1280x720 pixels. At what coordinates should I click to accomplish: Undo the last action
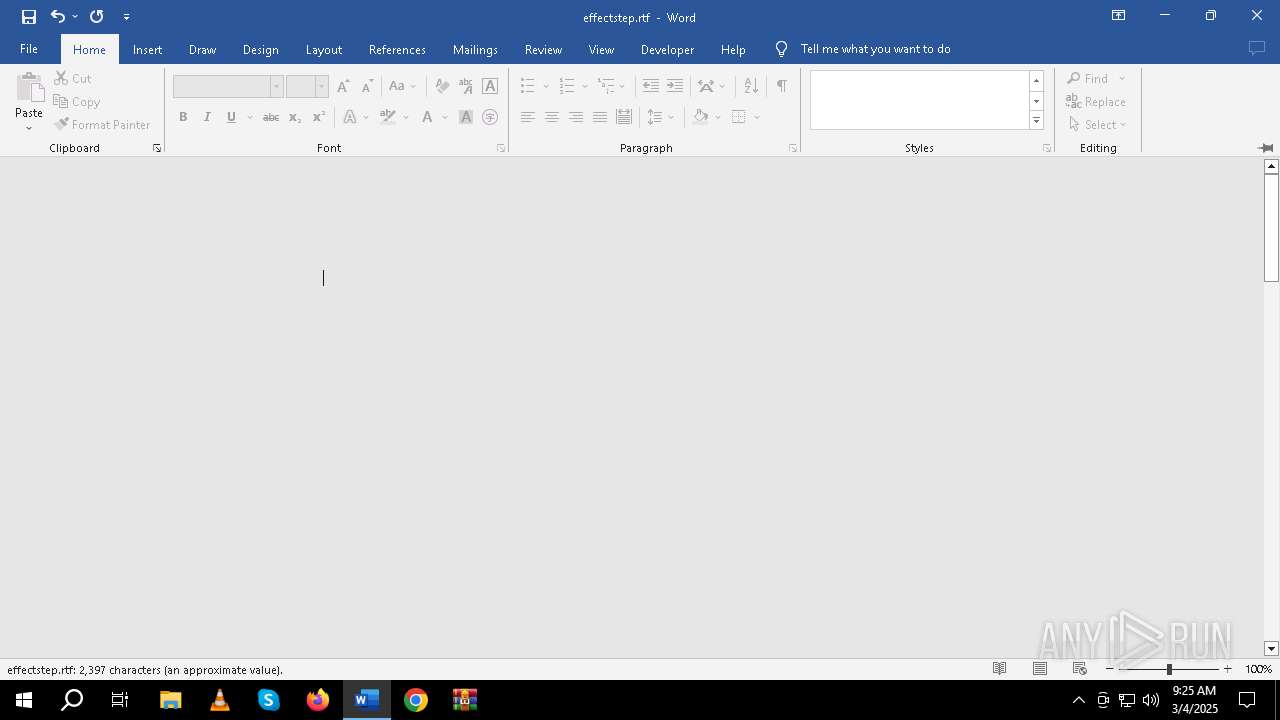tap(58, 16)
